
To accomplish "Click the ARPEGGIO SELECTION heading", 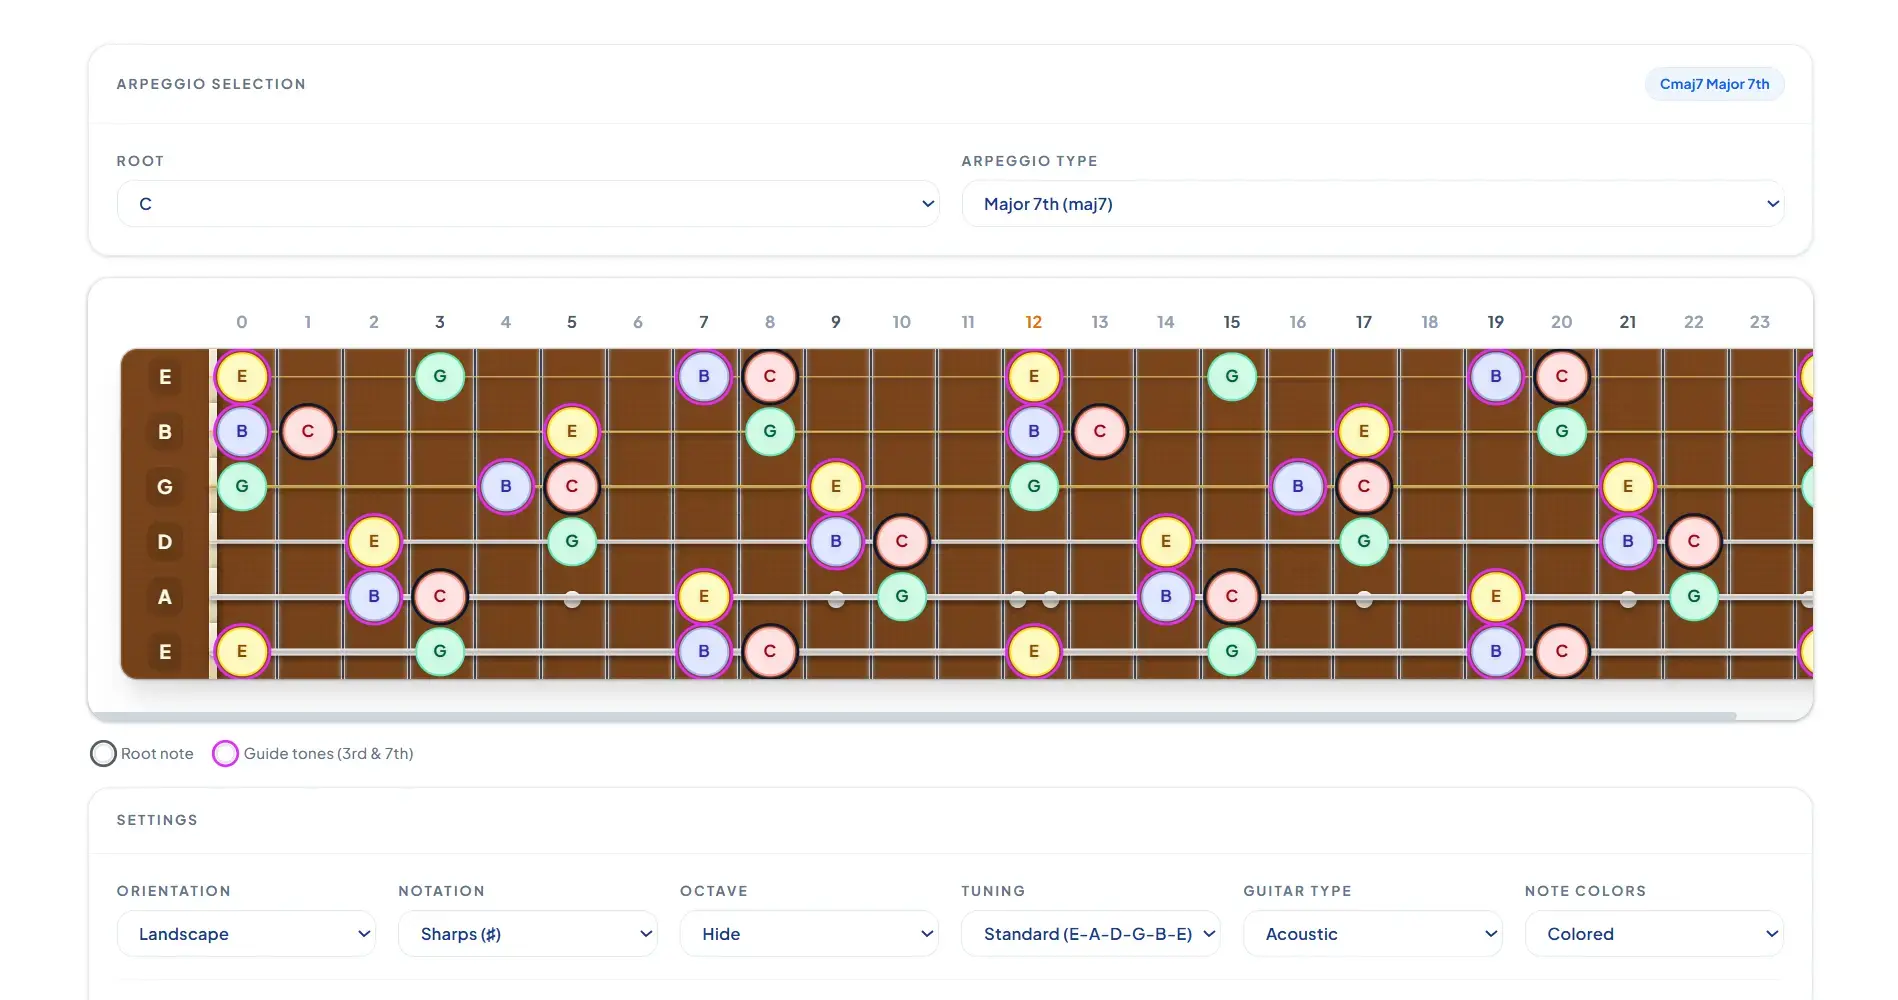I will point(211,84).
